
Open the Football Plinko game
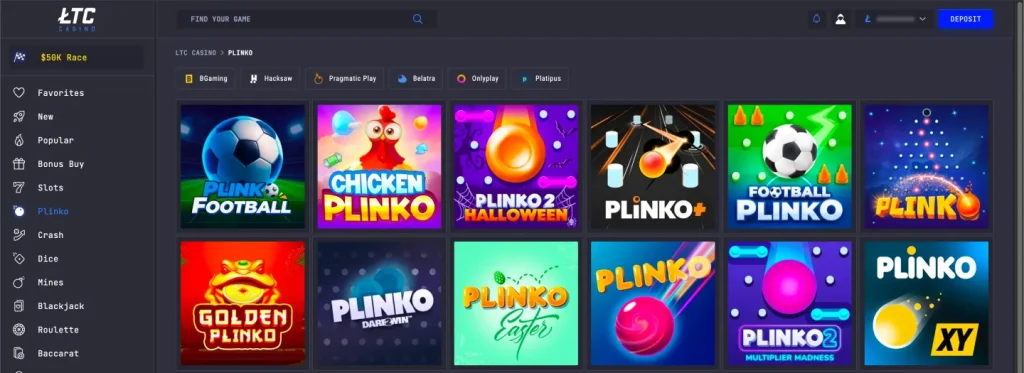790,166
